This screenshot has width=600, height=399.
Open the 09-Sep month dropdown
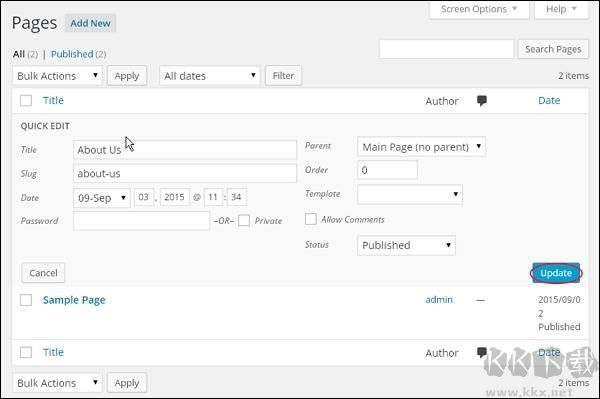[x=102, y=198]
